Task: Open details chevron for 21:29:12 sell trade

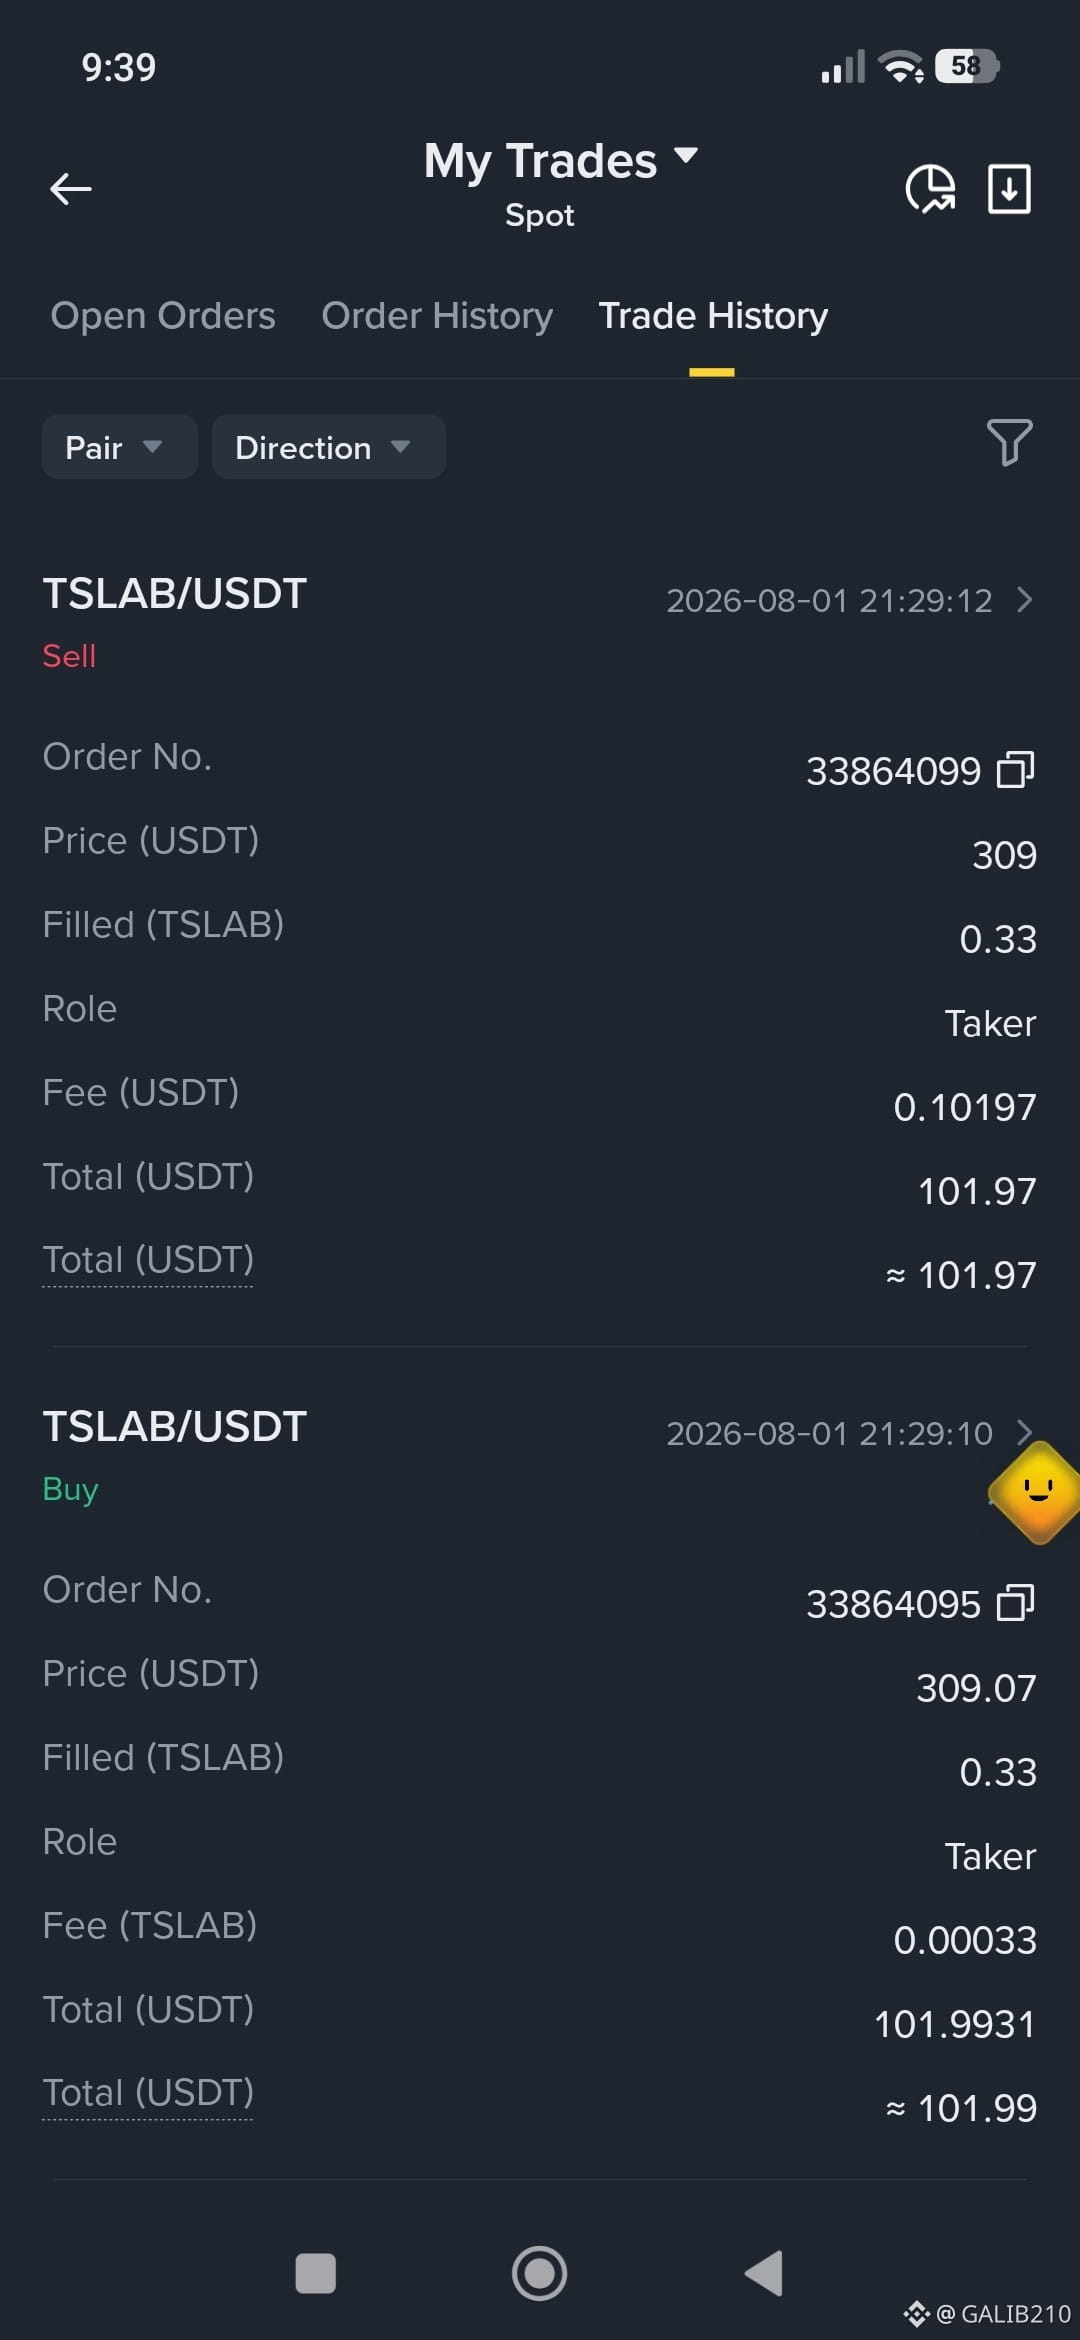Action: [x=1024, y=600]
